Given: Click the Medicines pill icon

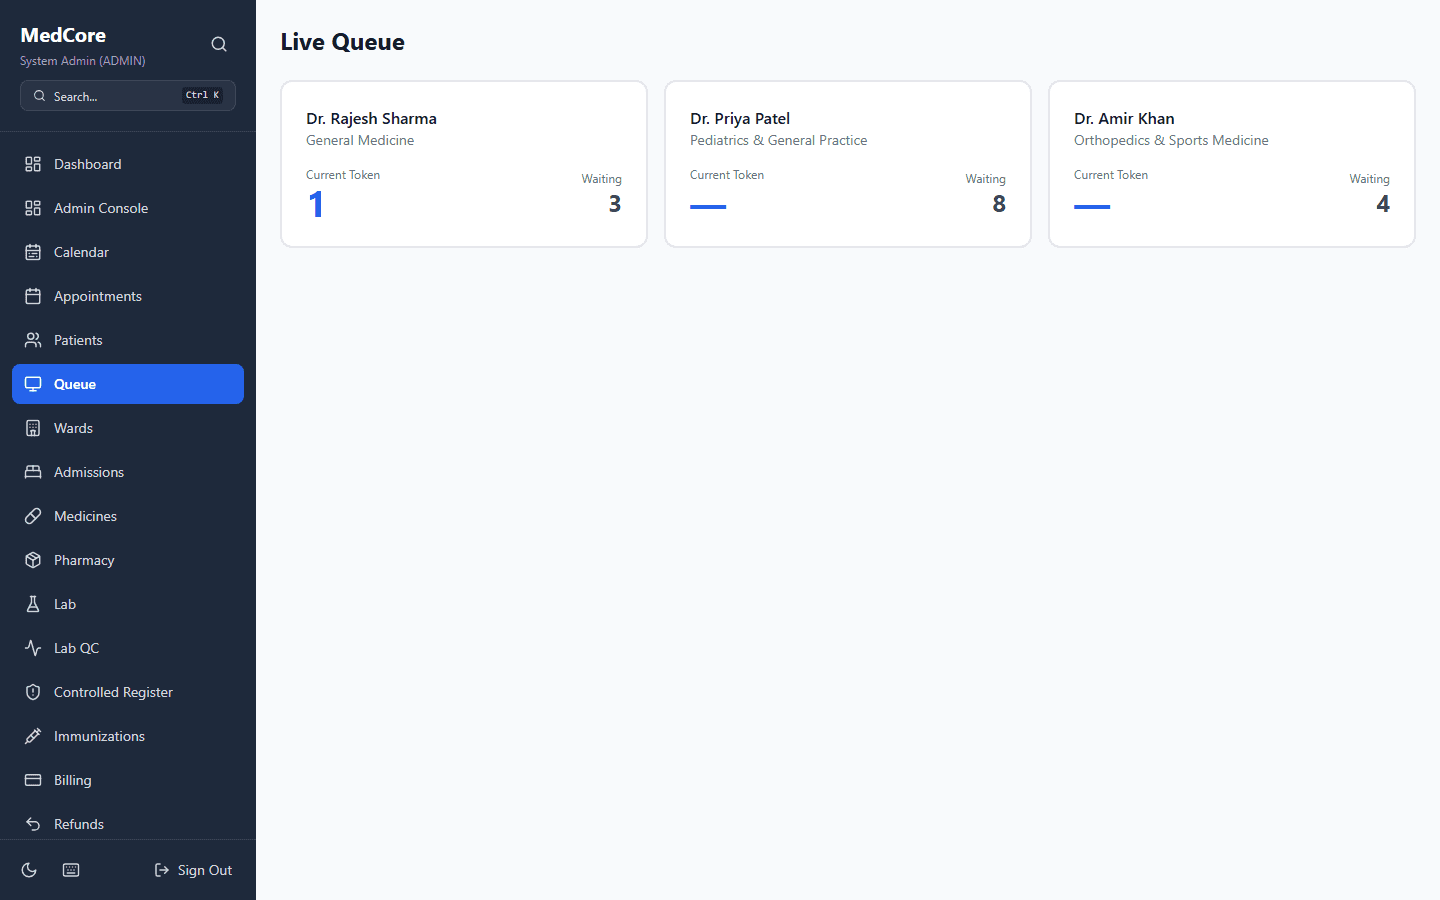Looking at the screenshot, I should 33,516.
